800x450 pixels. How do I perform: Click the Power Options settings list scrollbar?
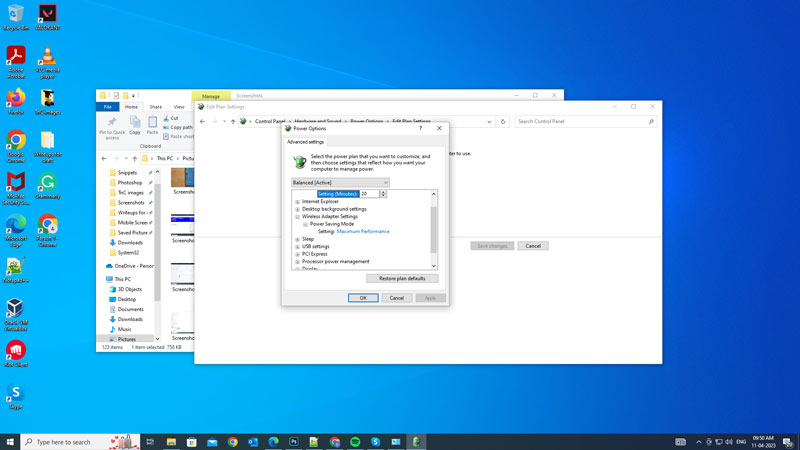pos(434,230)
